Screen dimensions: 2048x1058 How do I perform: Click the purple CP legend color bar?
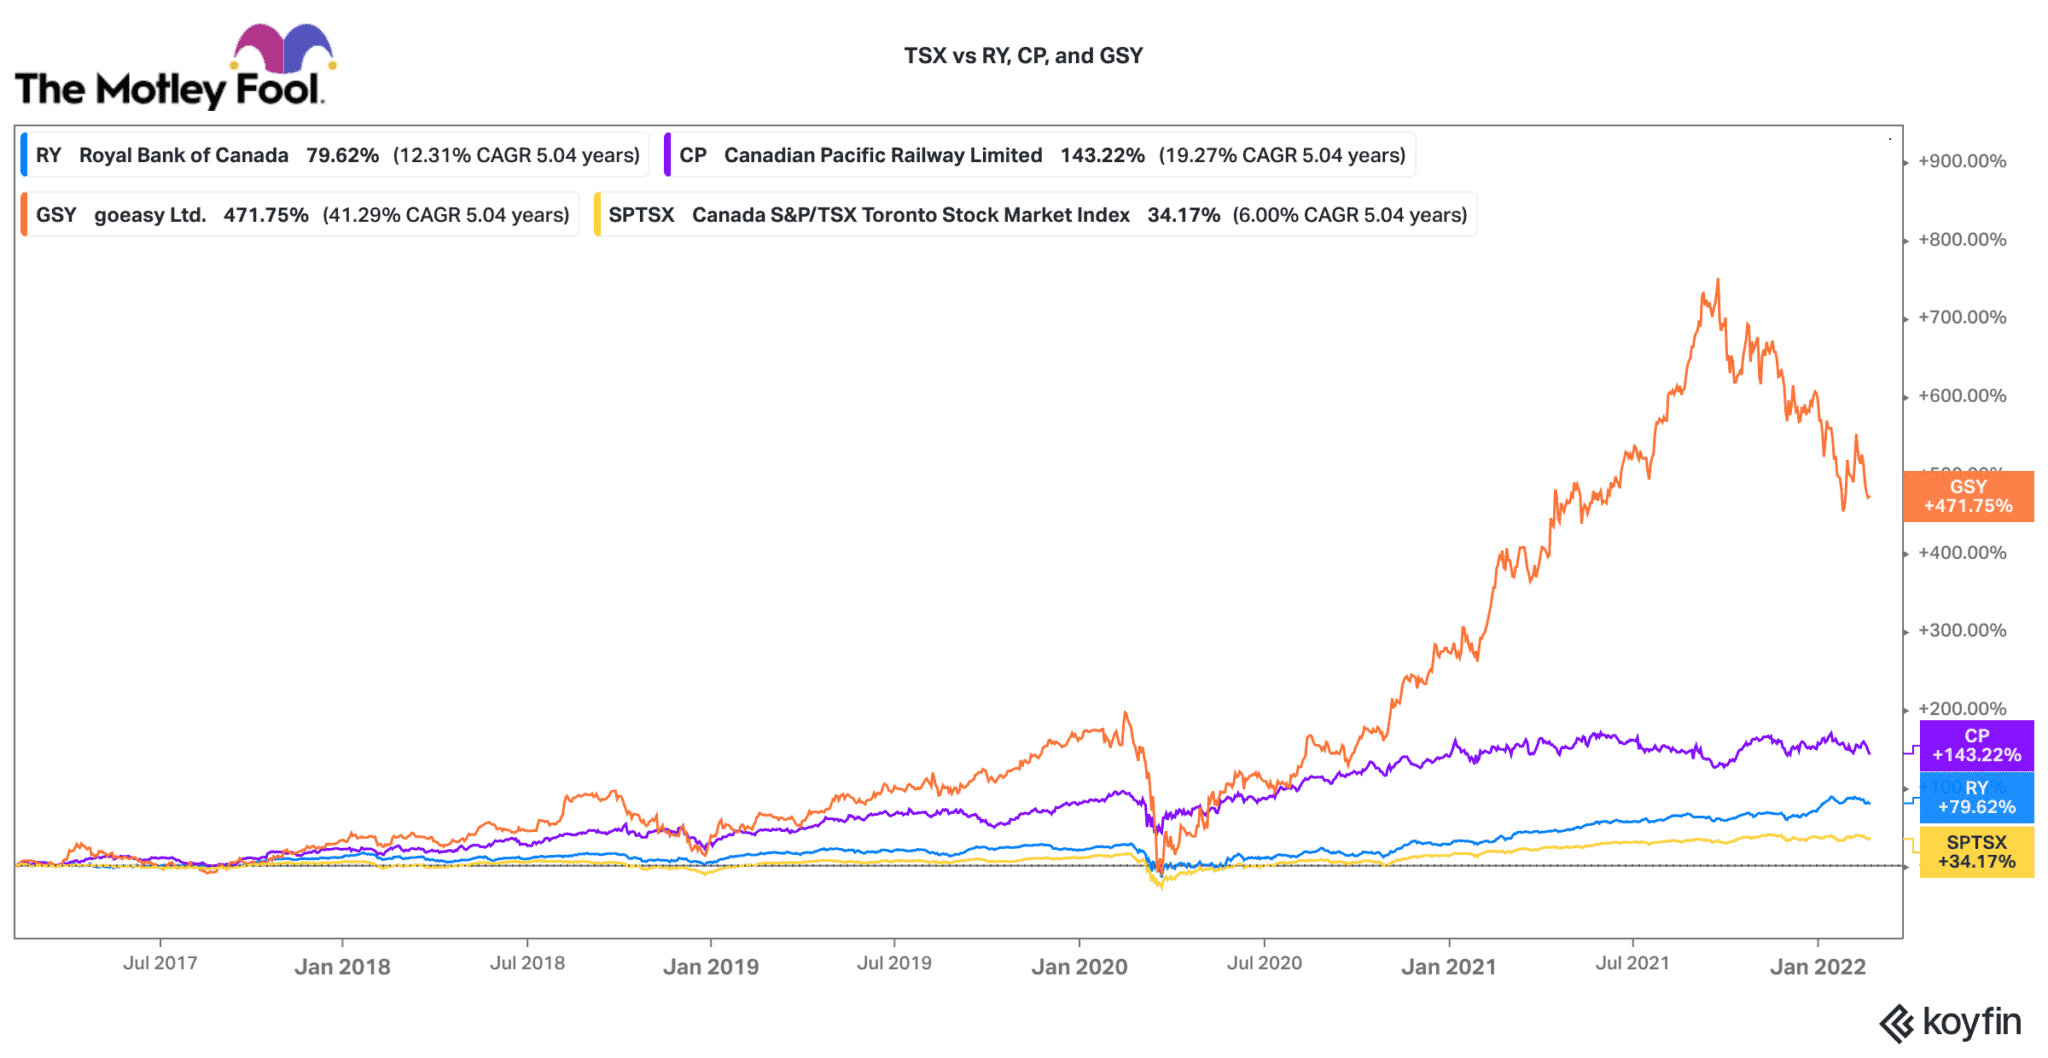tap(667, 155)
